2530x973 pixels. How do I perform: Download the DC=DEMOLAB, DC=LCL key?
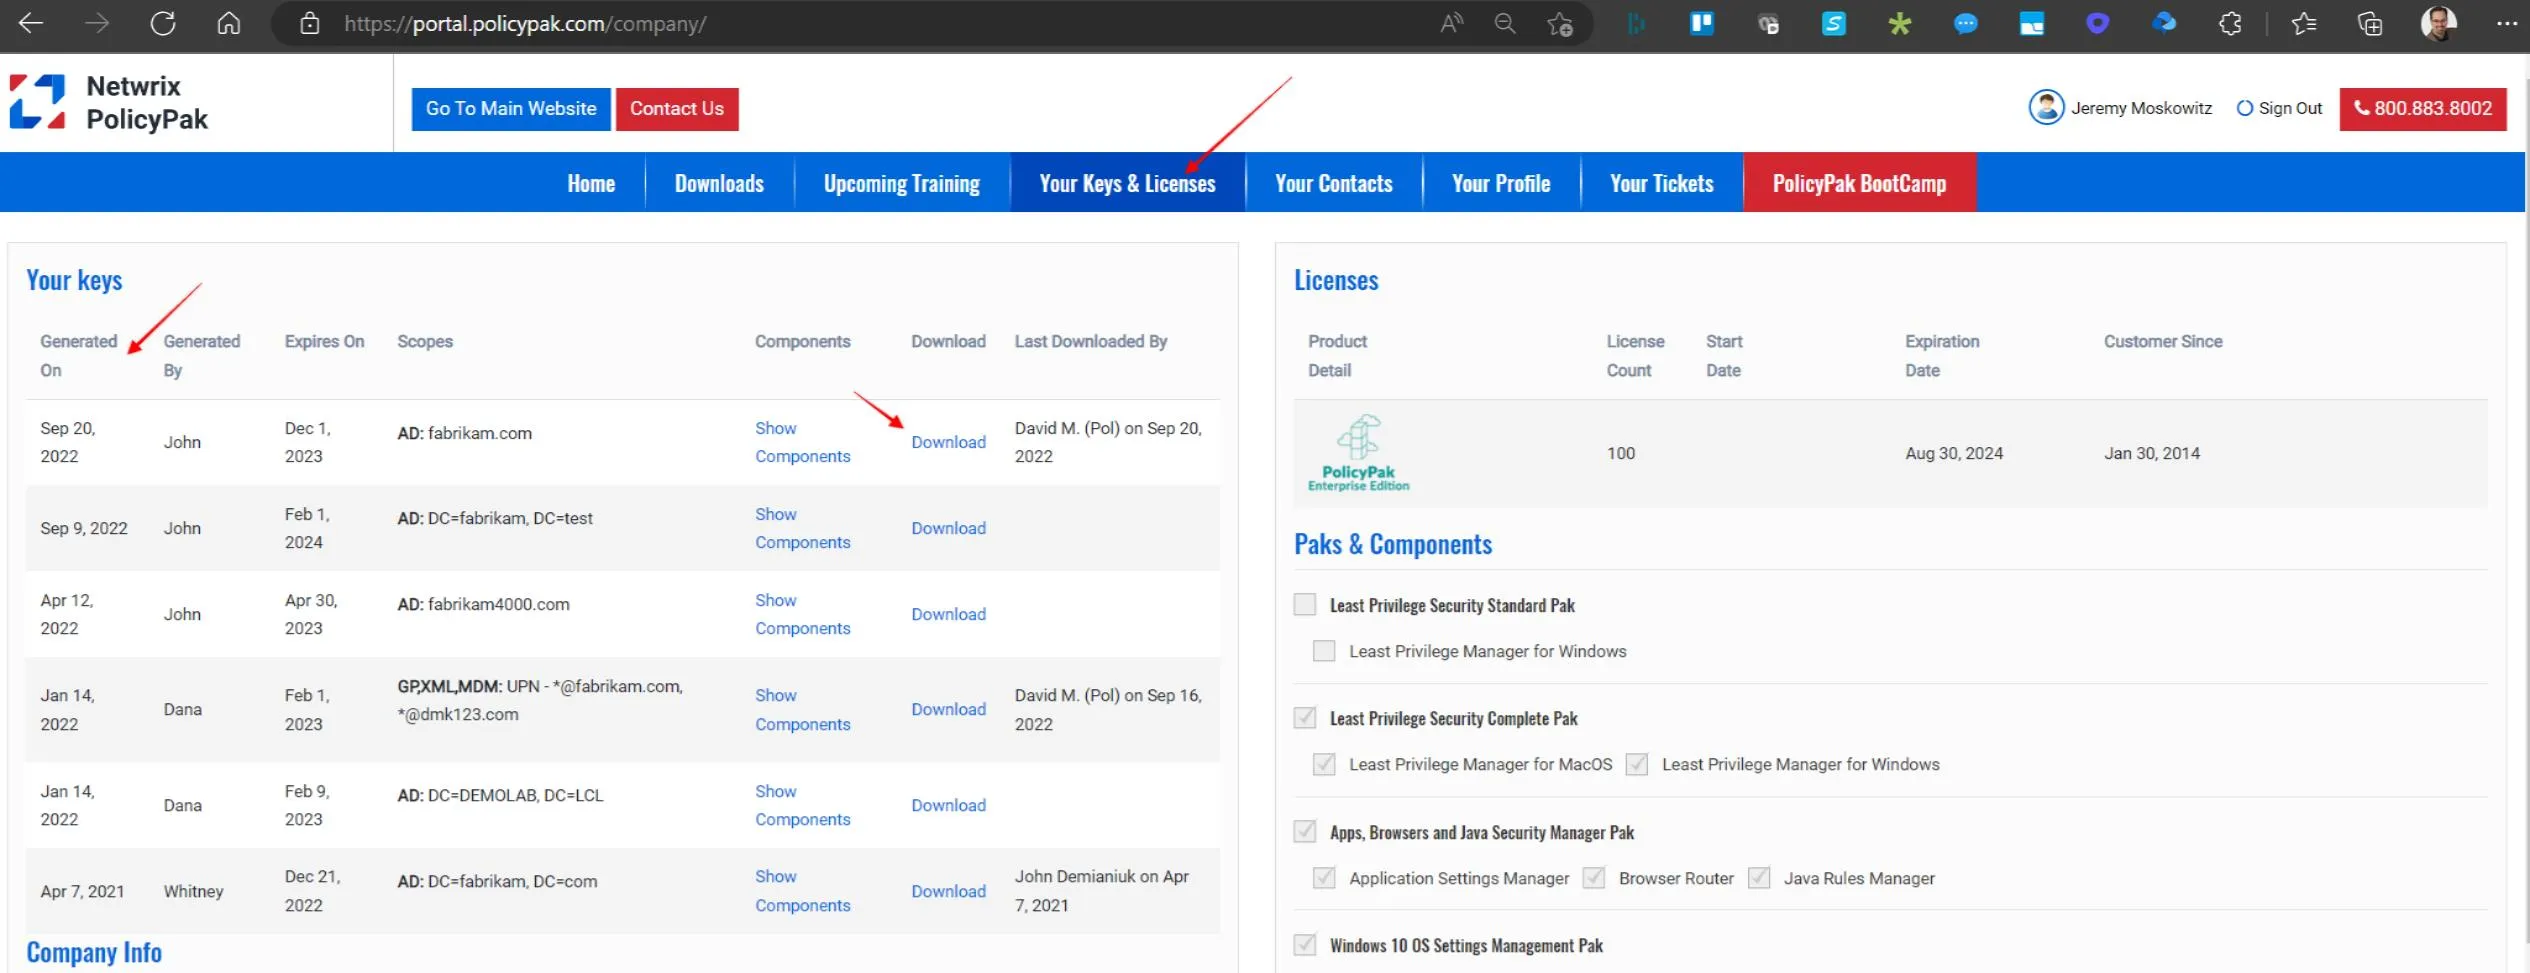(x=948, y=806)
